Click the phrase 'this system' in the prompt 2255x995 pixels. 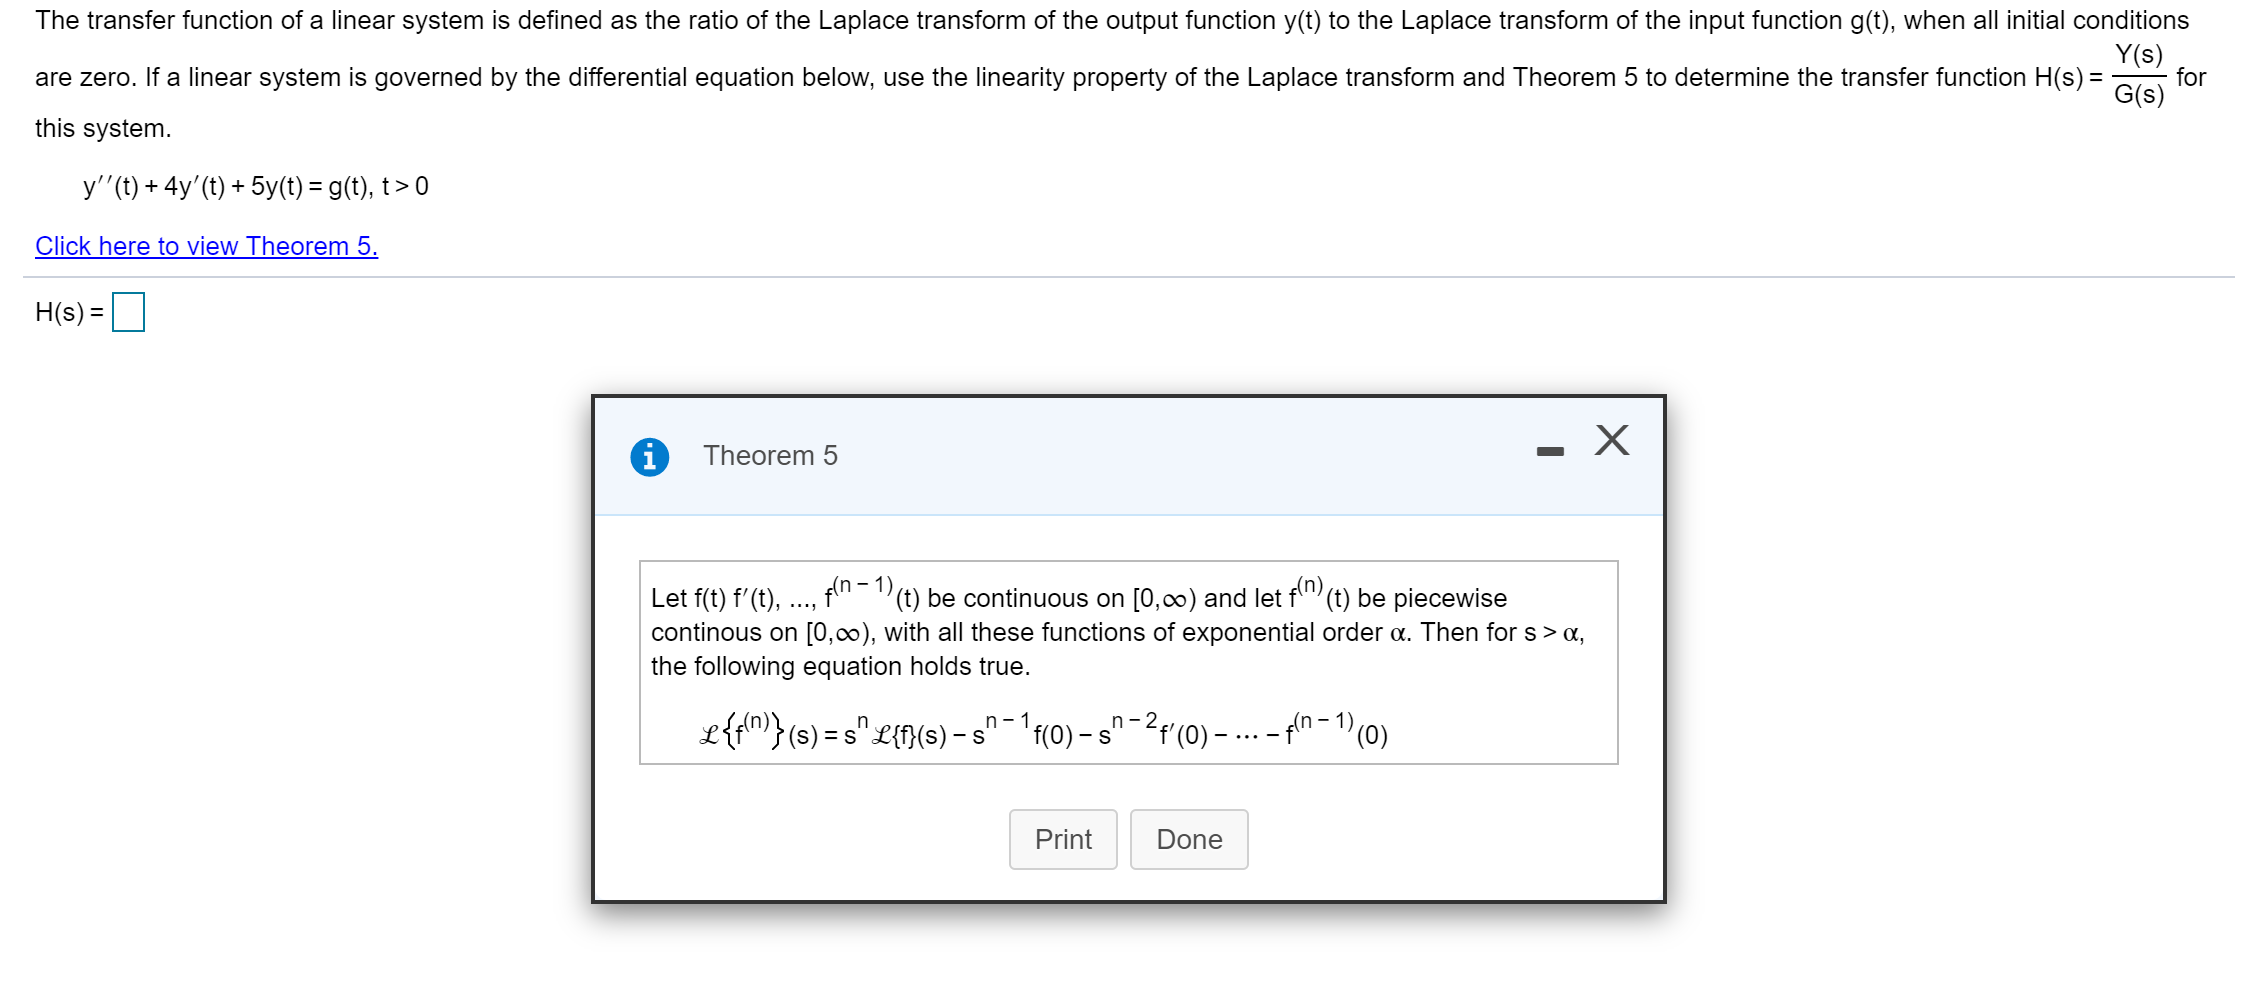click(101, 128)
